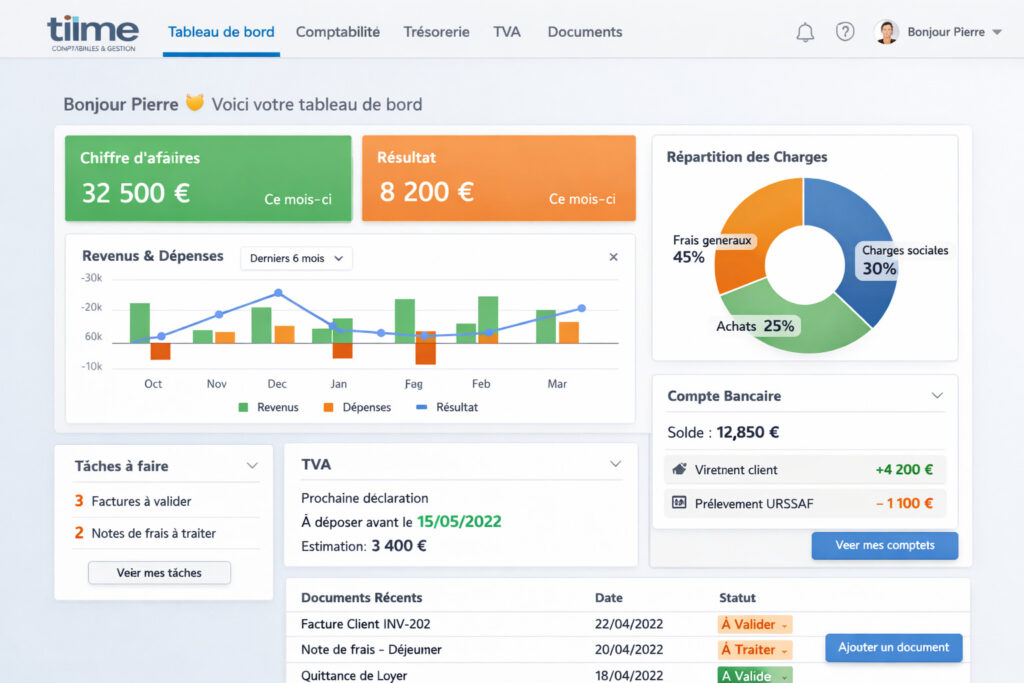Switch to the Trésorerie tab
This screenshot has height=683, width=1024.
[x=436, y=32]
